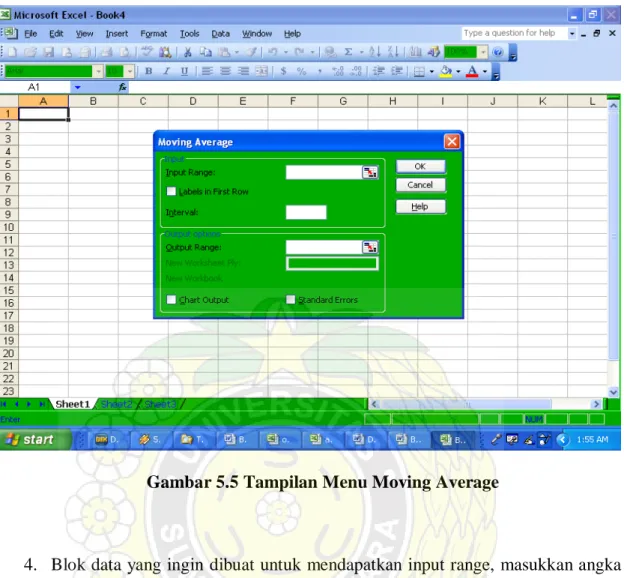Click the New workbook icon in toolbar
624x578 pixels.
pos(12,52)
